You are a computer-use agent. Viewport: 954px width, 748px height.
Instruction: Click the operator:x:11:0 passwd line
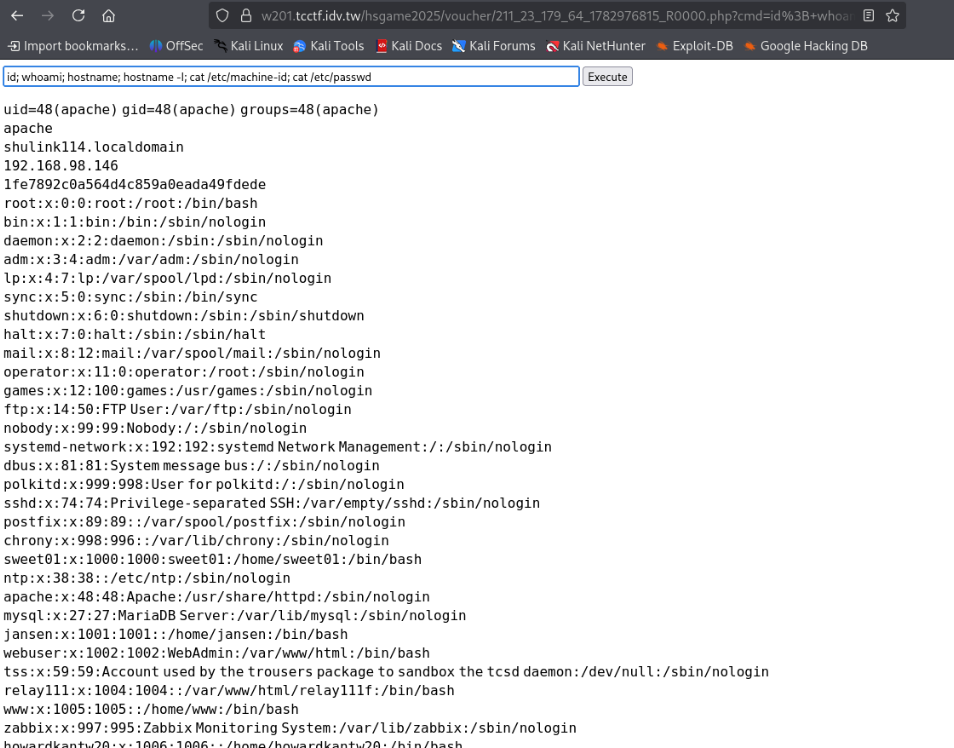tap(184, 372)
